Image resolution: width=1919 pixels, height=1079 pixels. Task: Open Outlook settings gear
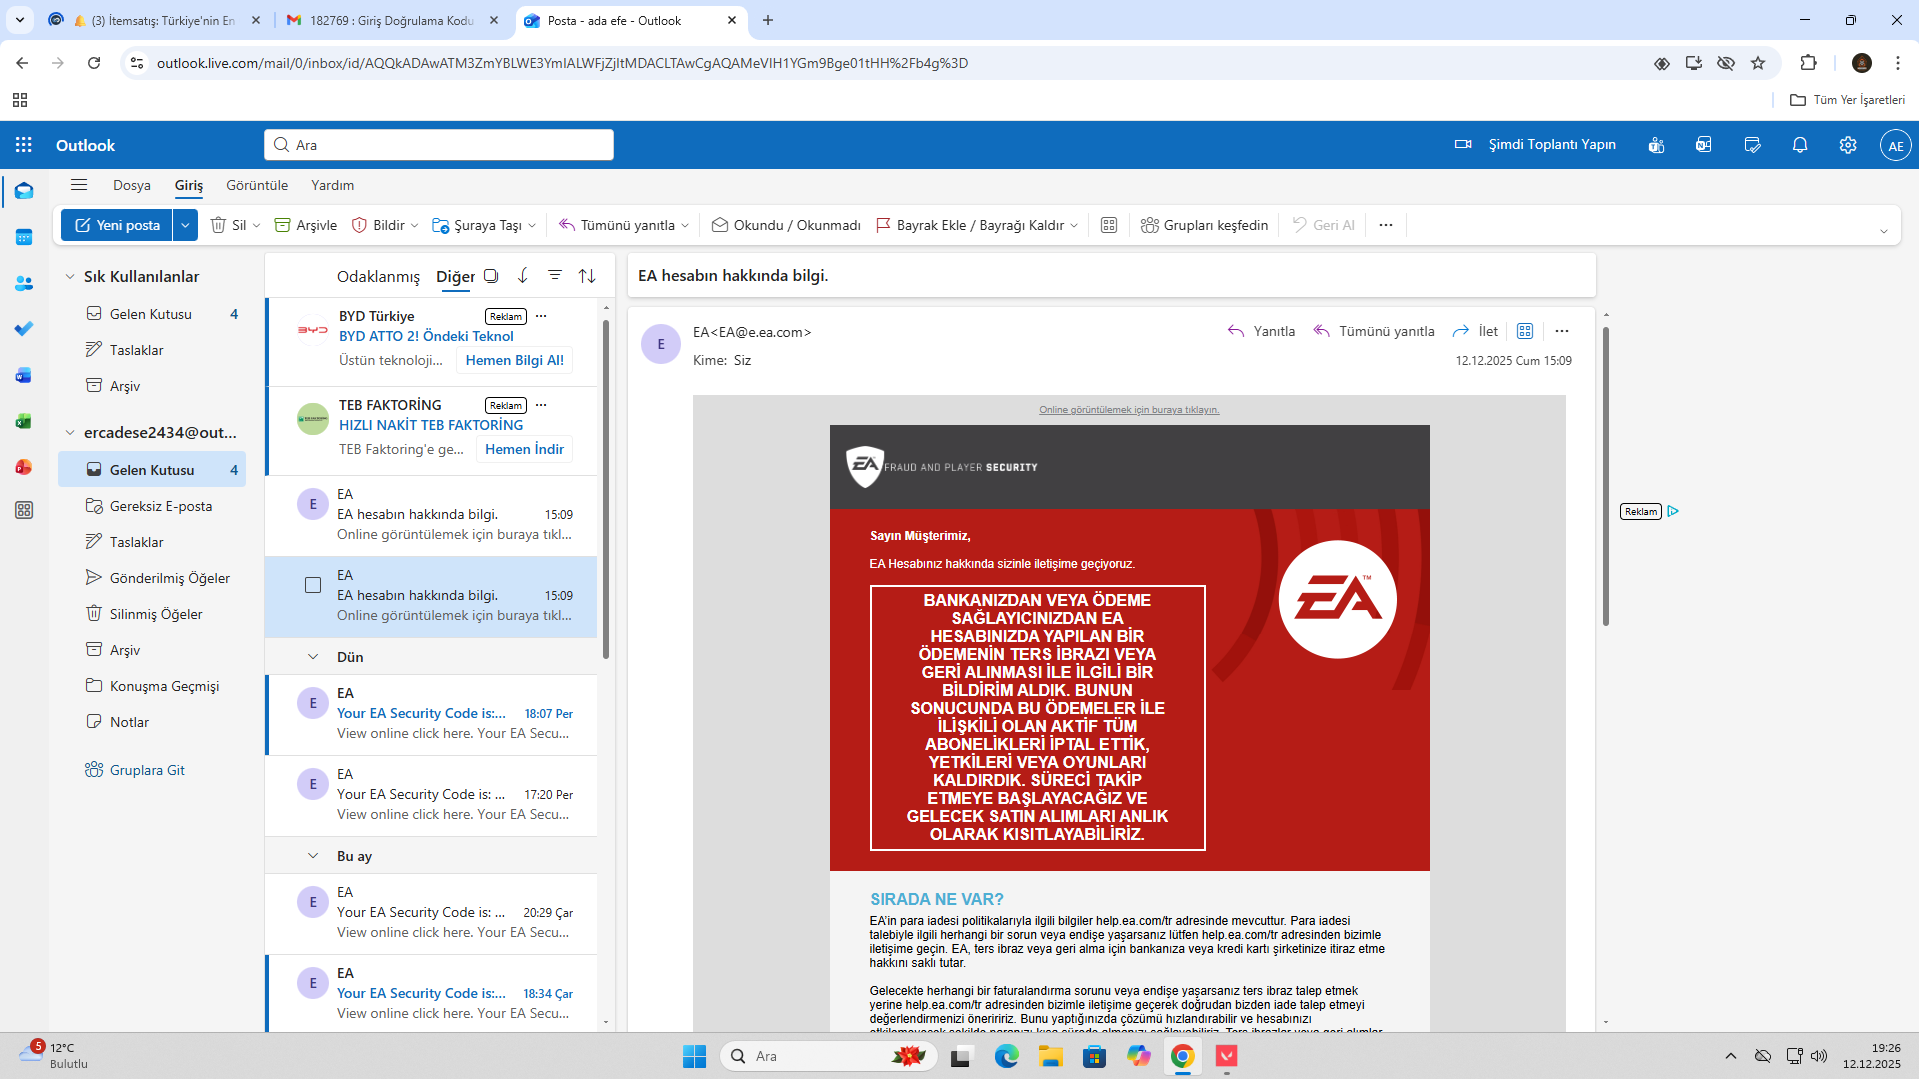coord(1848,145)
